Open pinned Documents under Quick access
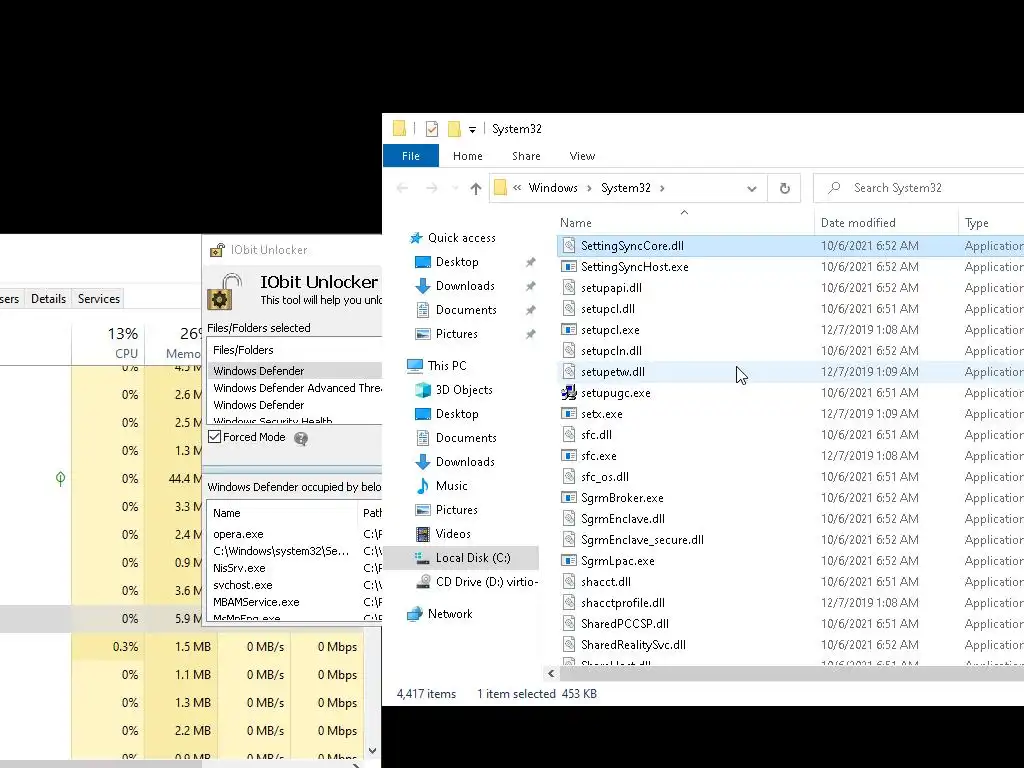 point(466,310)
